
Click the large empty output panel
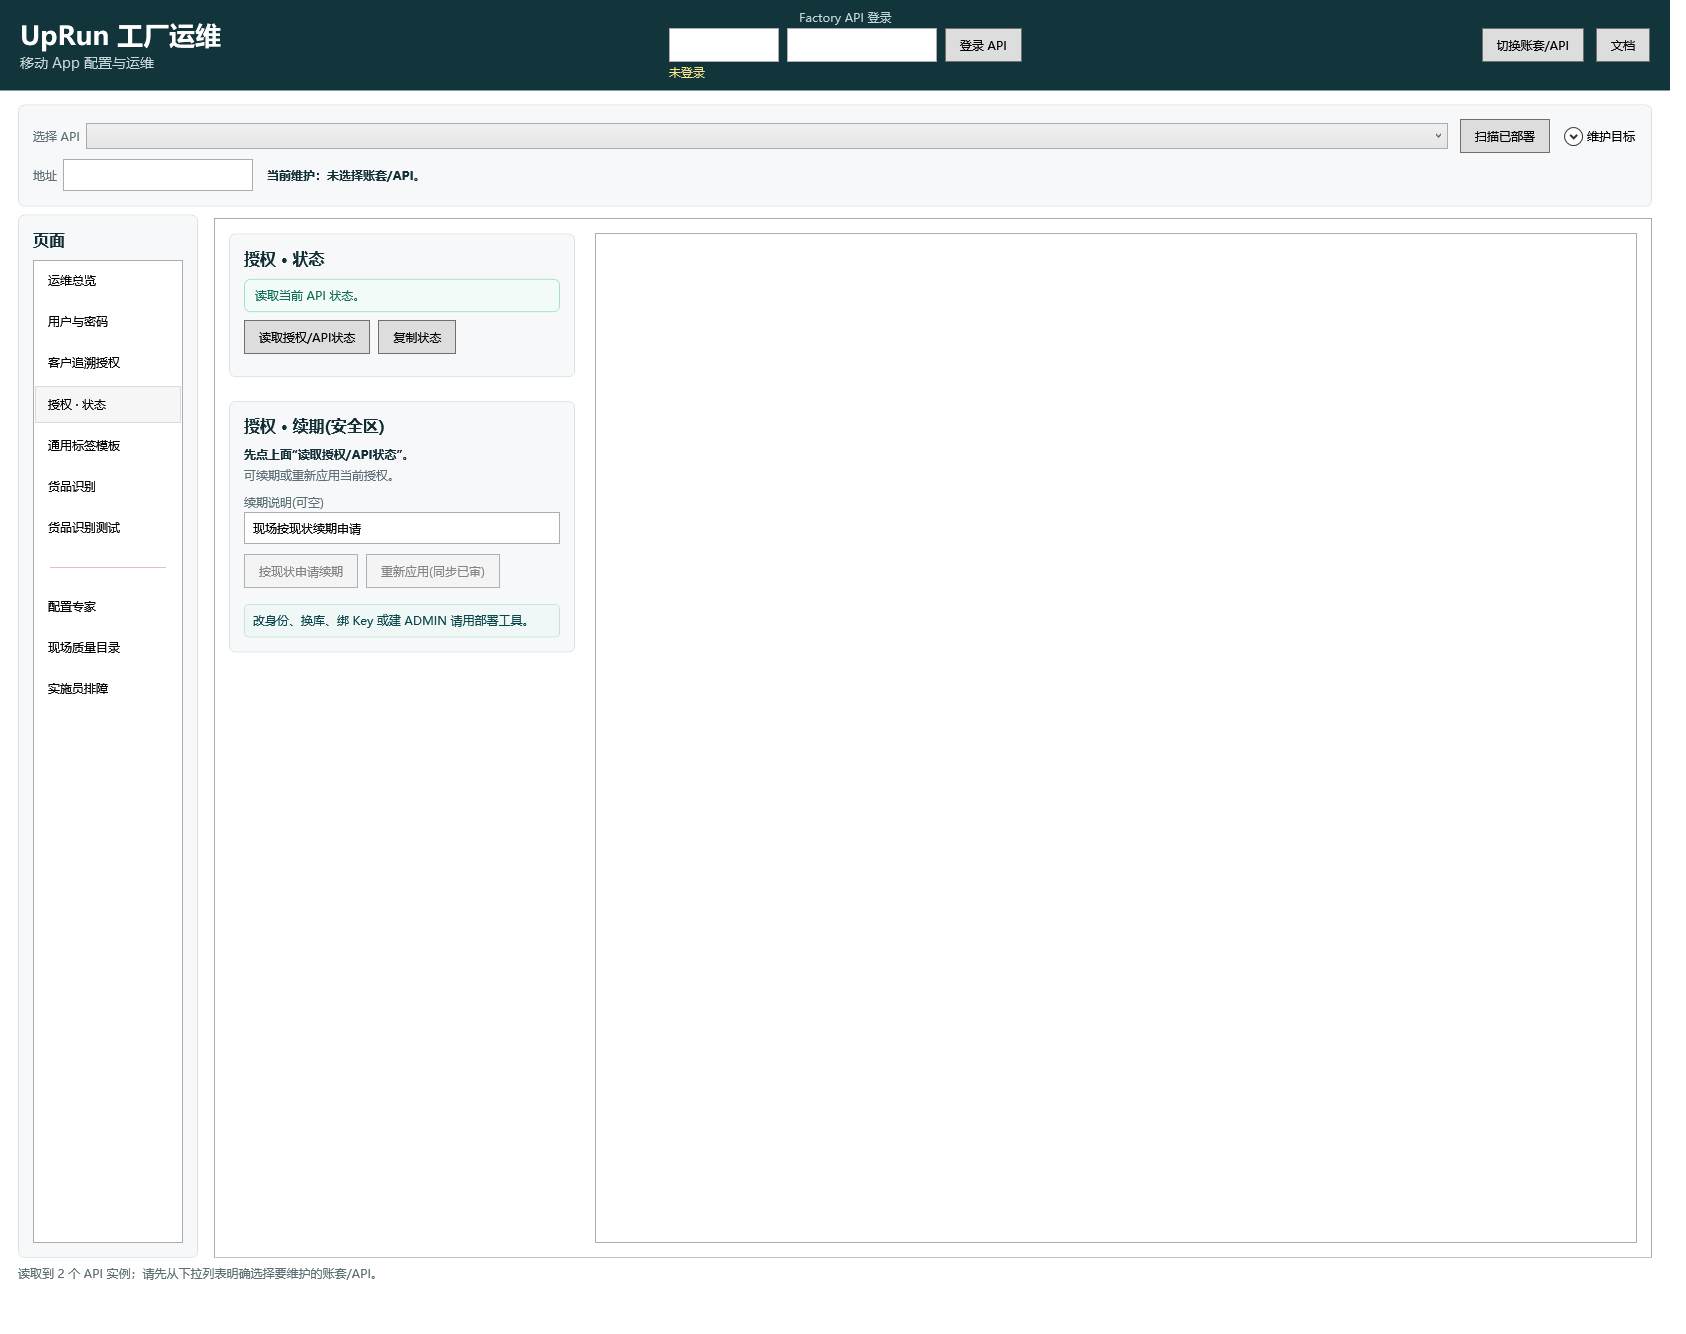click(1116, 738)
